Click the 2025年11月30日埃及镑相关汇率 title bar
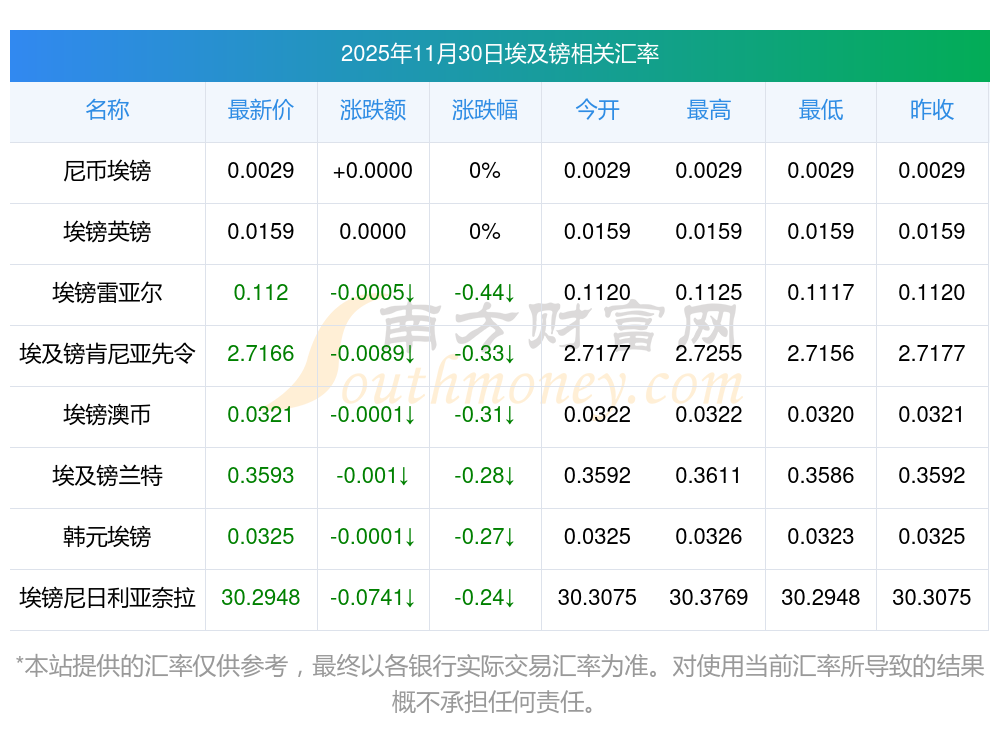 (x=500, y=54)
